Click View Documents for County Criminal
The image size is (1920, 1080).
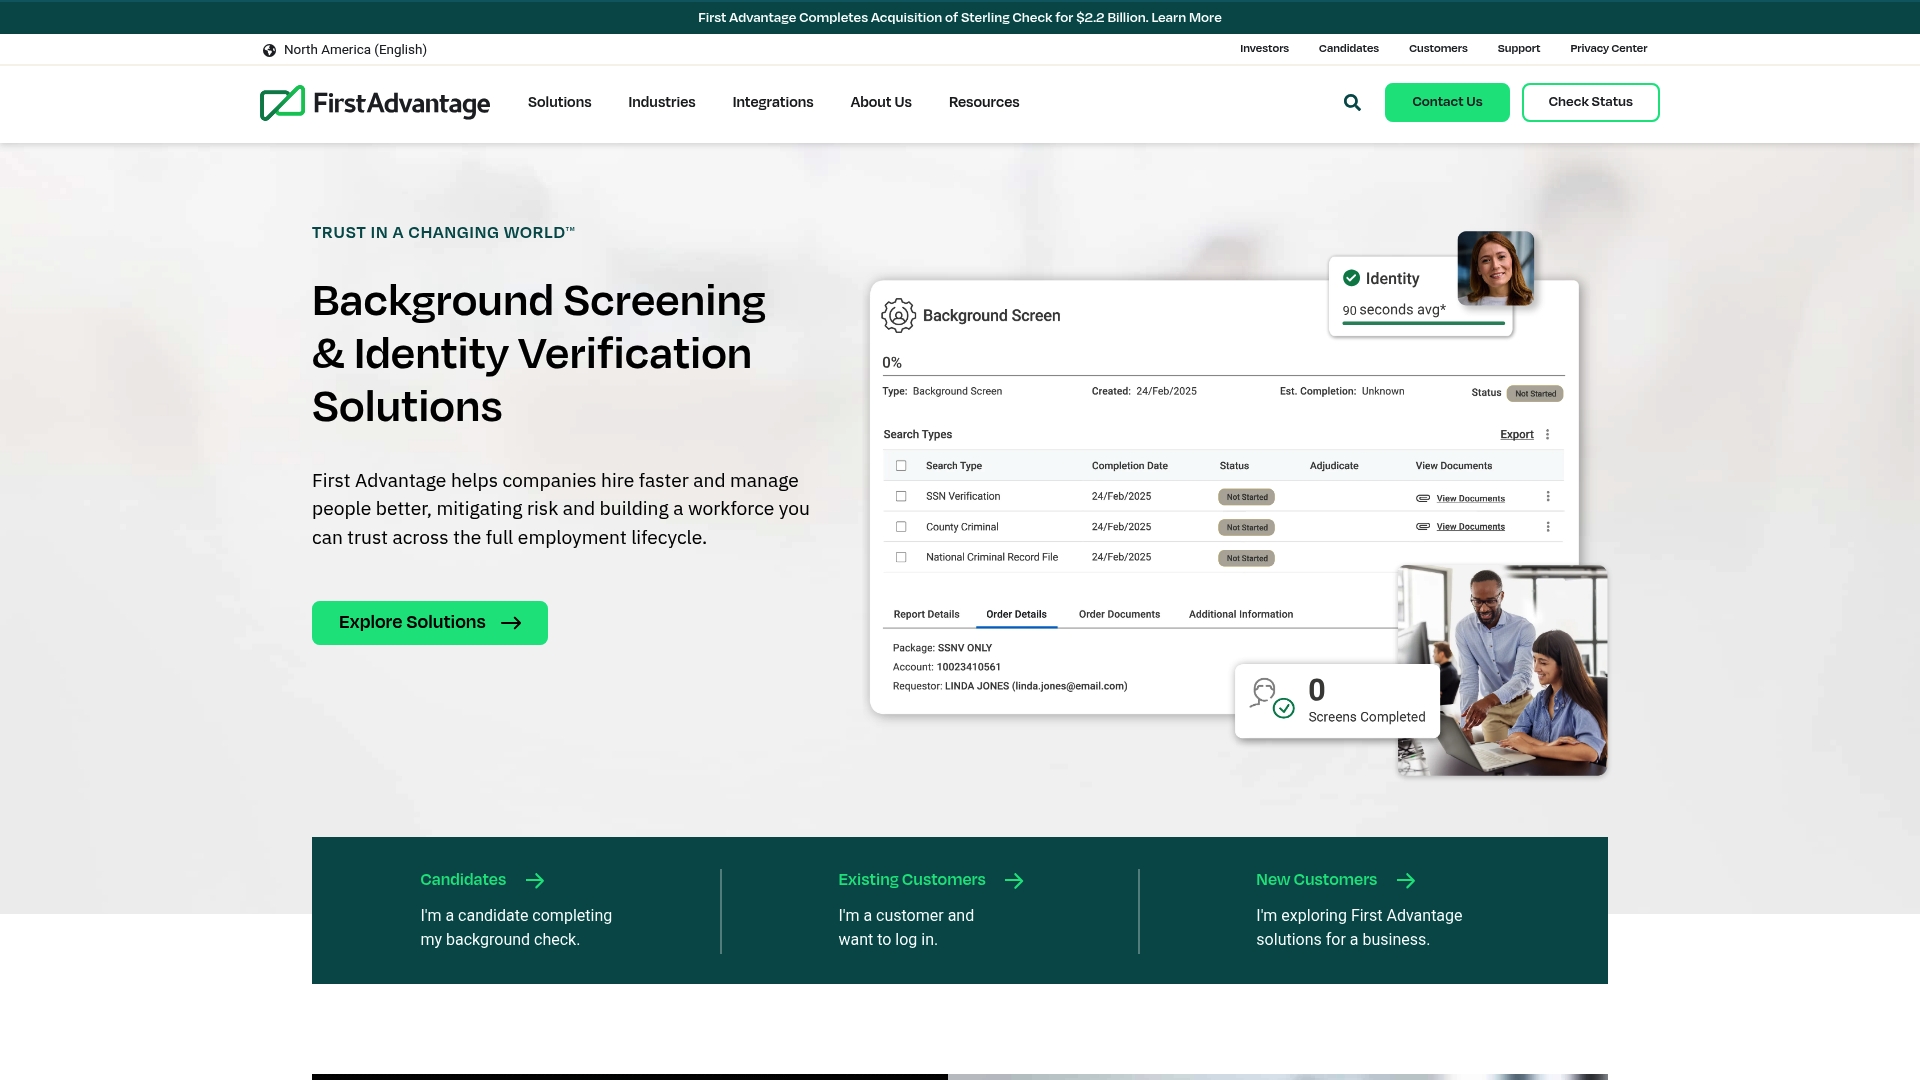click(1470, 526)
